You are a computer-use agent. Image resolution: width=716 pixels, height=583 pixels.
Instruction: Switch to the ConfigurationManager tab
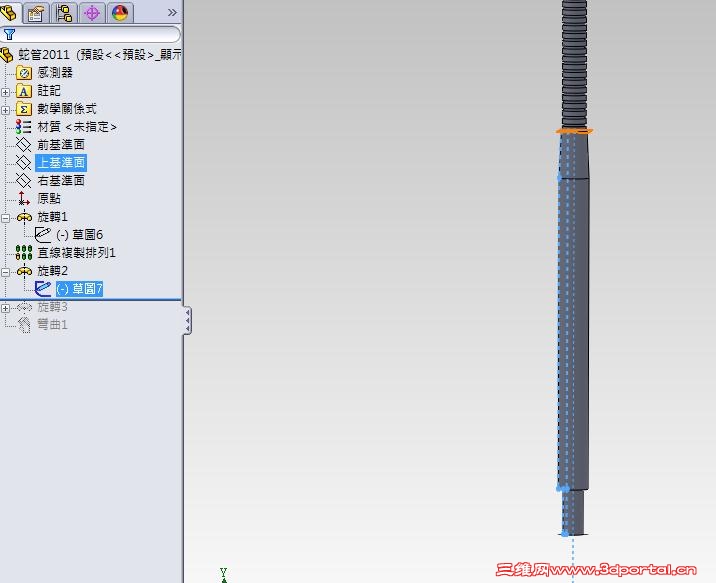(64, 13)
